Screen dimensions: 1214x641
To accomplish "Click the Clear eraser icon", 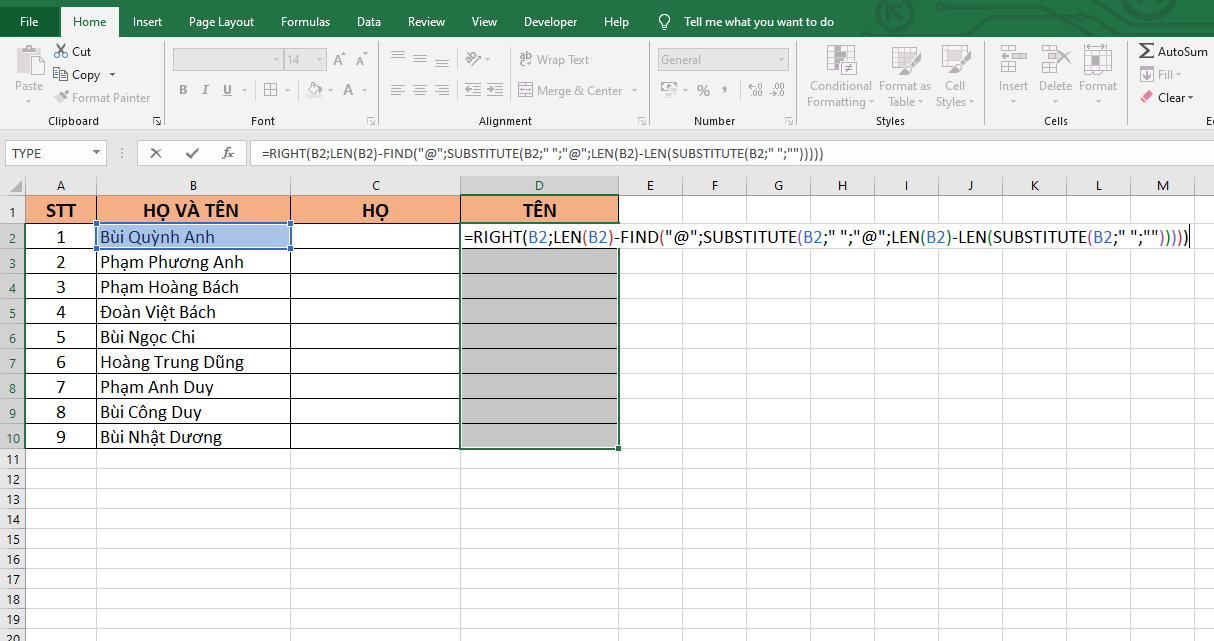I will click(x=1147, y=97).
